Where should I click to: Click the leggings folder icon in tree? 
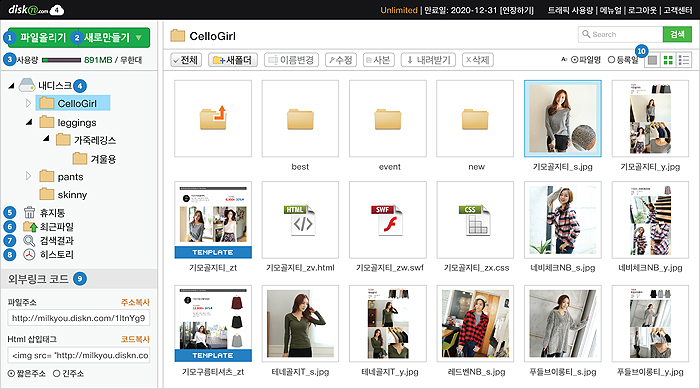point(46,122)
